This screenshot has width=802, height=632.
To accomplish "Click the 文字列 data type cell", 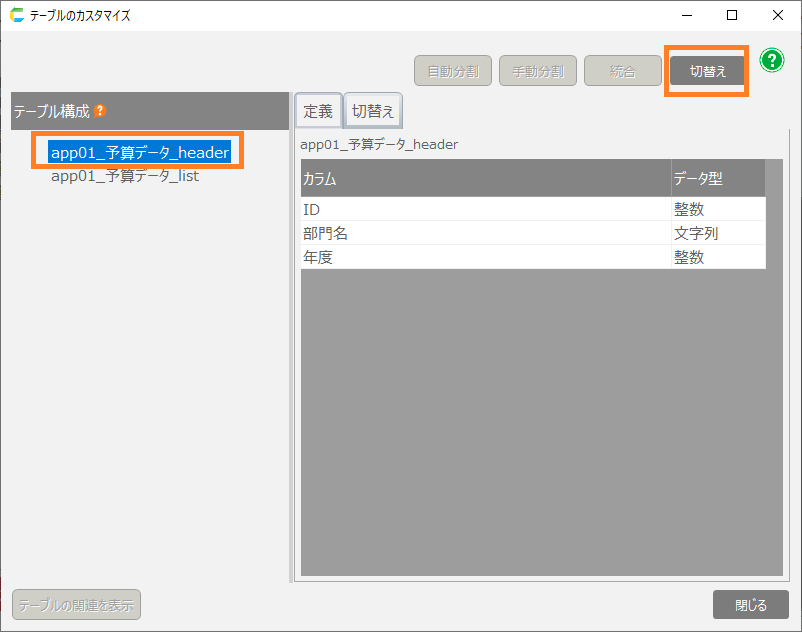I will point(717,233).
